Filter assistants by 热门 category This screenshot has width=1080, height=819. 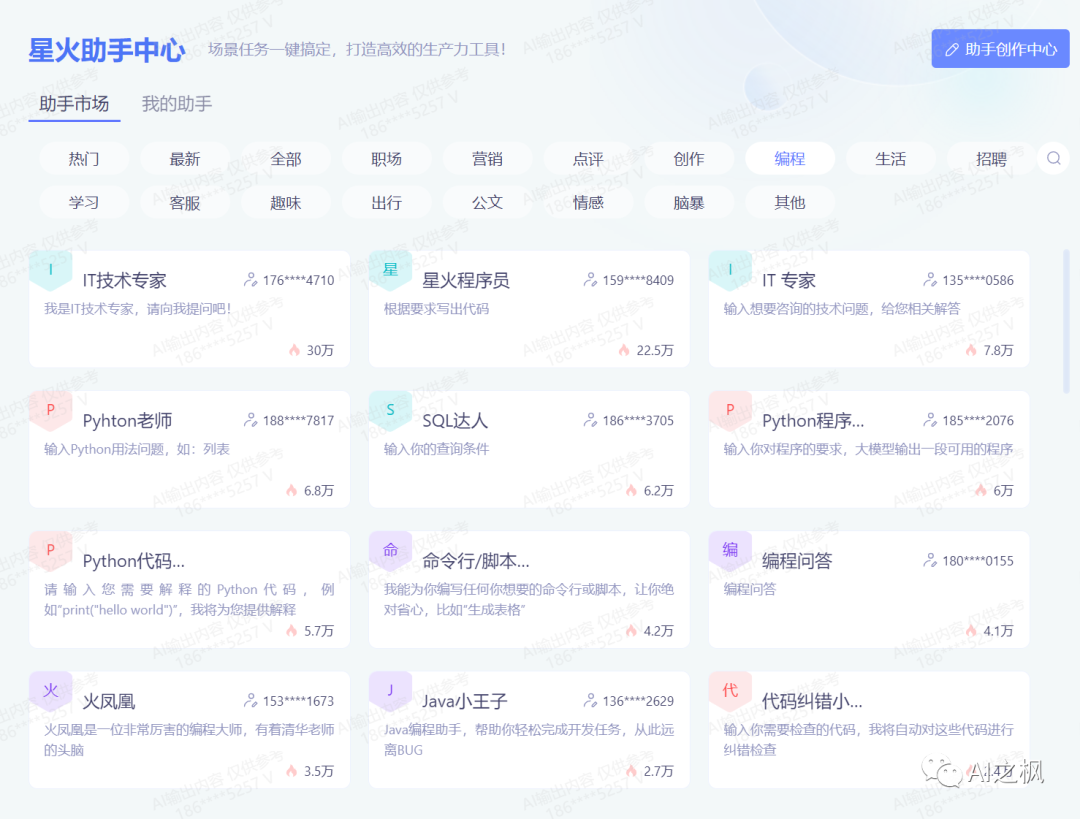point(84,159)
